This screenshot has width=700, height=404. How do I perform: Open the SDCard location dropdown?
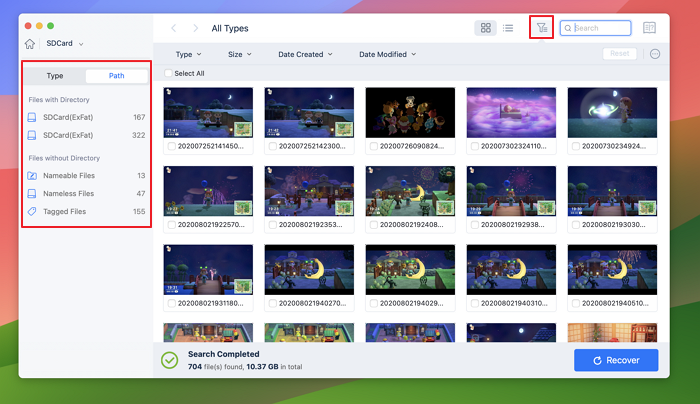(65, 43)
